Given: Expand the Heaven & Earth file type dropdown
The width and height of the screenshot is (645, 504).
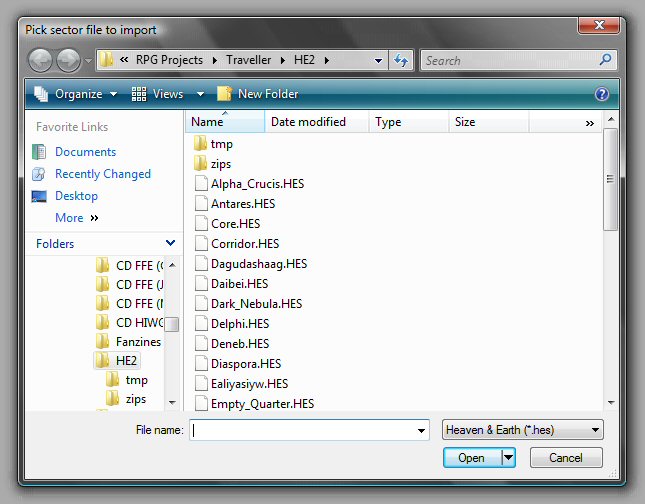Looking at the screenshot, I should 522,430.
